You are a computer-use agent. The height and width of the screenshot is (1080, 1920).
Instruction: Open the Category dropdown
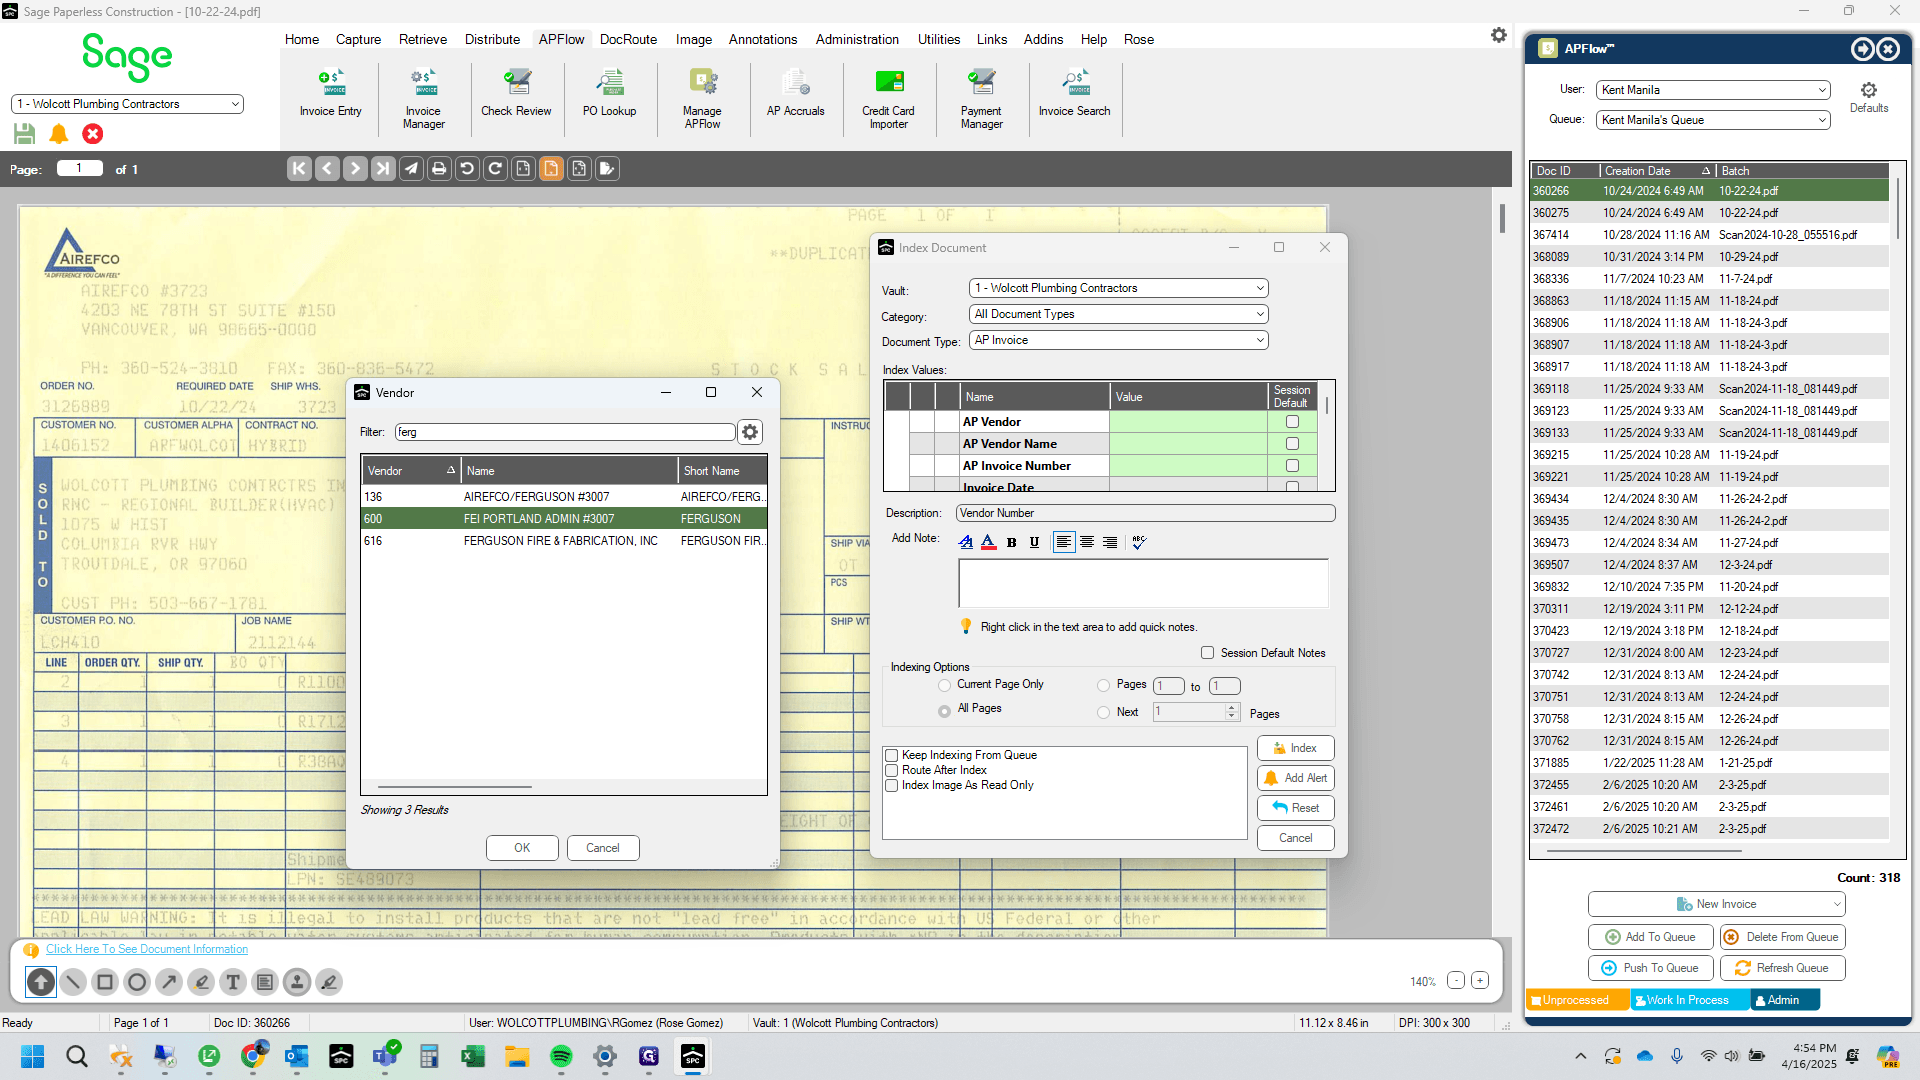1119,314
